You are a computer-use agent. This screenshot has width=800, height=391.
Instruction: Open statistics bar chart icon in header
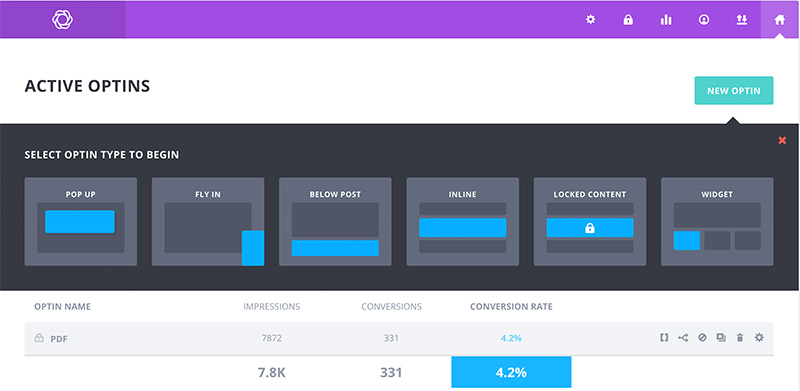pos(666,20)
